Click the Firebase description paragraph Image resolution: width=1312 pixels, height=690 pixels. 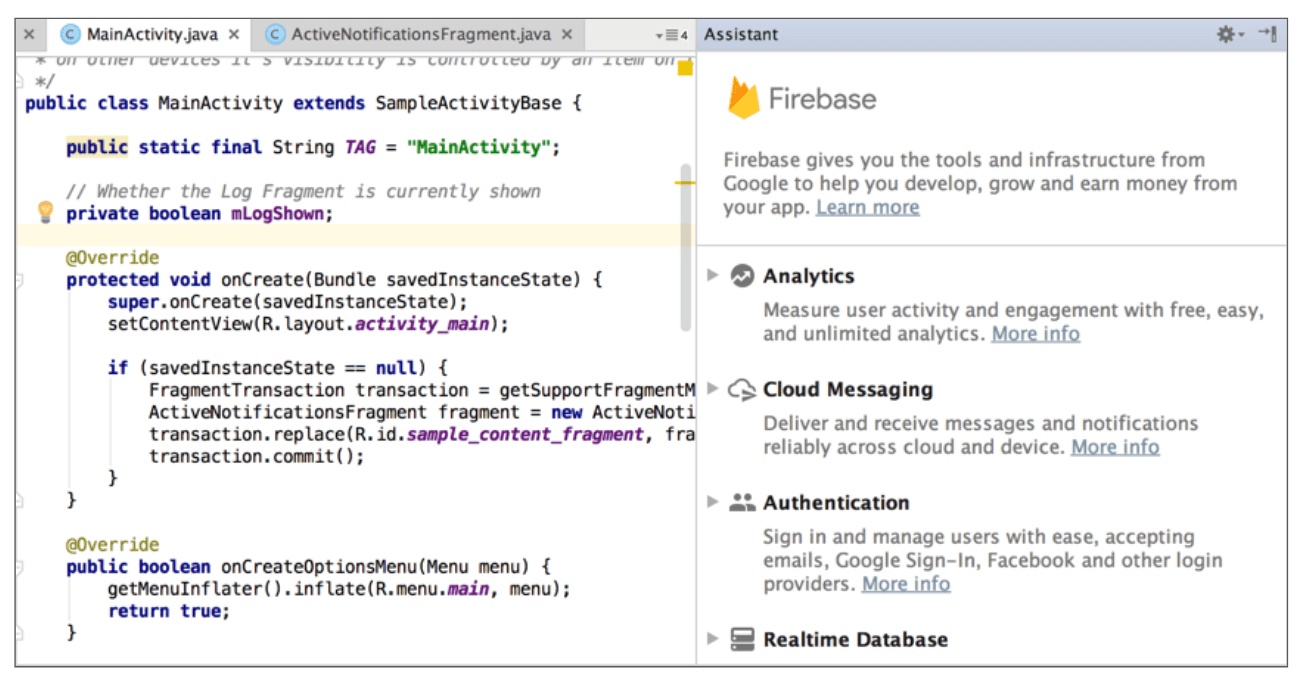980,184
